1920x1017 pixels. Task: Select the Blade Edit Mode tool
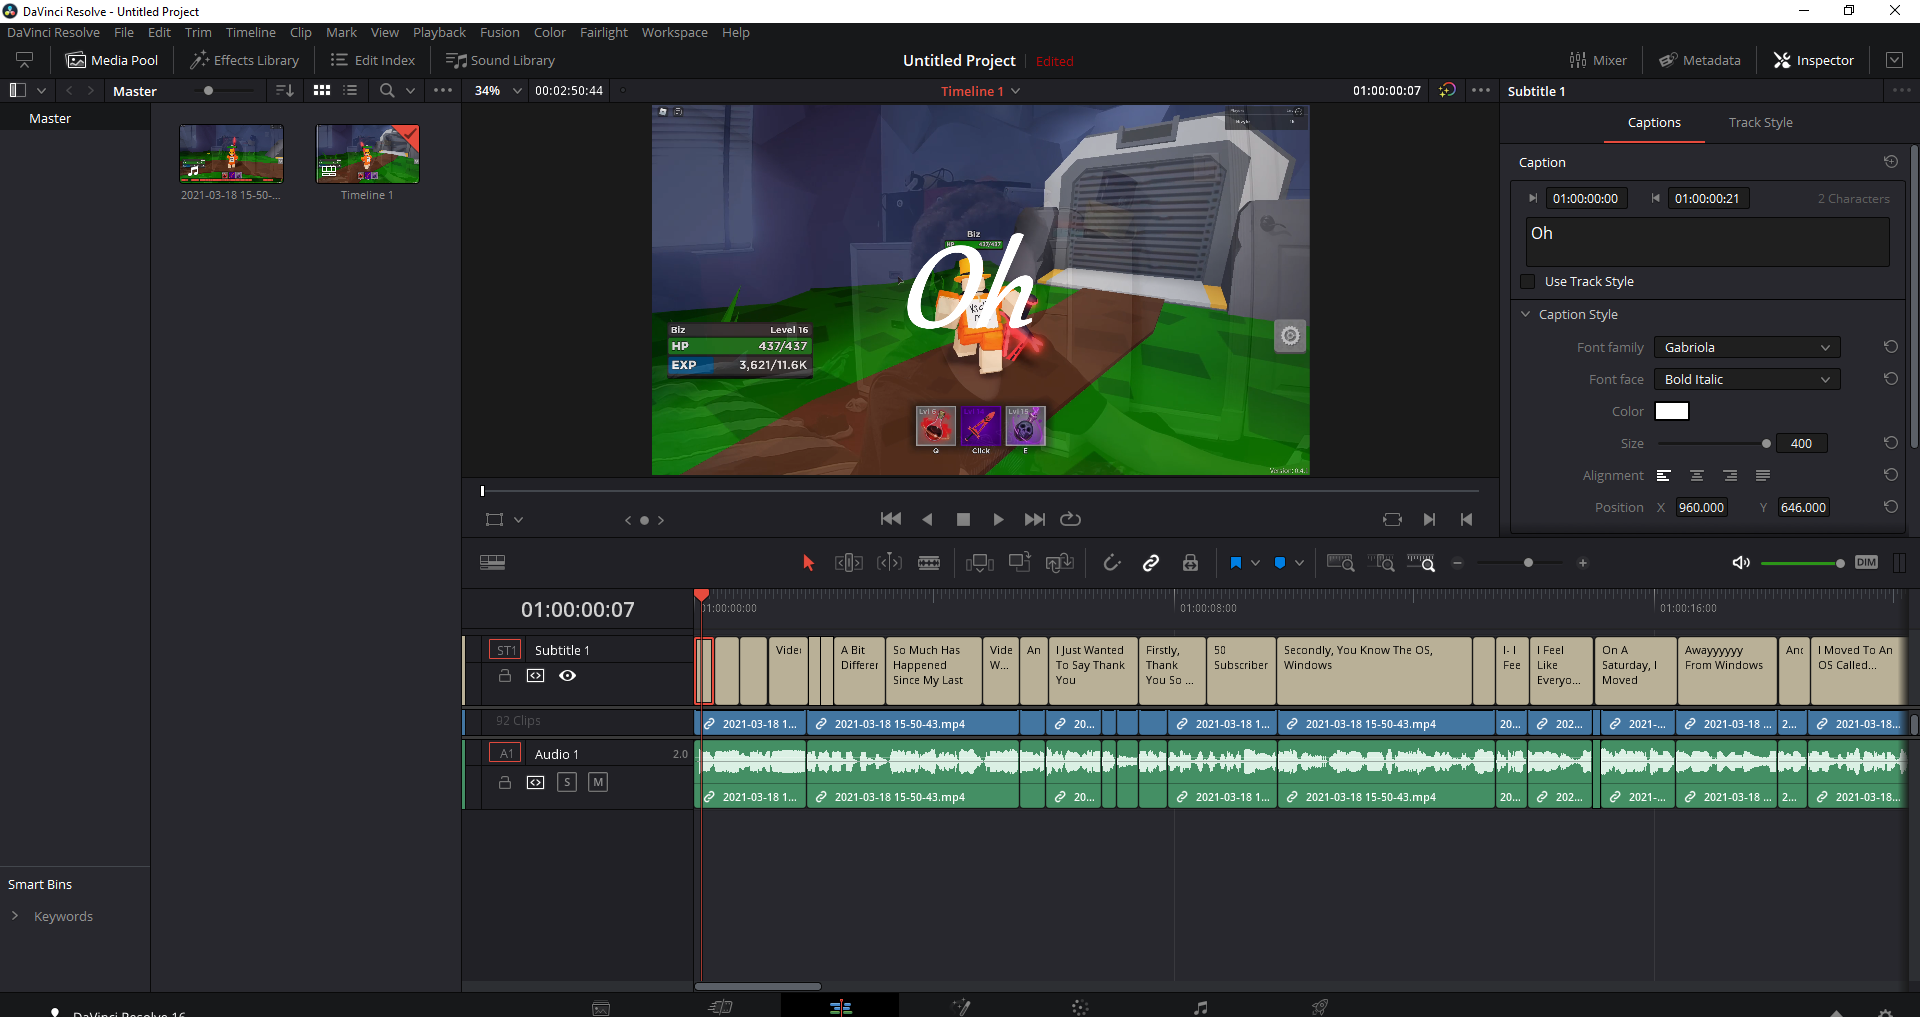pyautogui.click(x=929, y=563)
